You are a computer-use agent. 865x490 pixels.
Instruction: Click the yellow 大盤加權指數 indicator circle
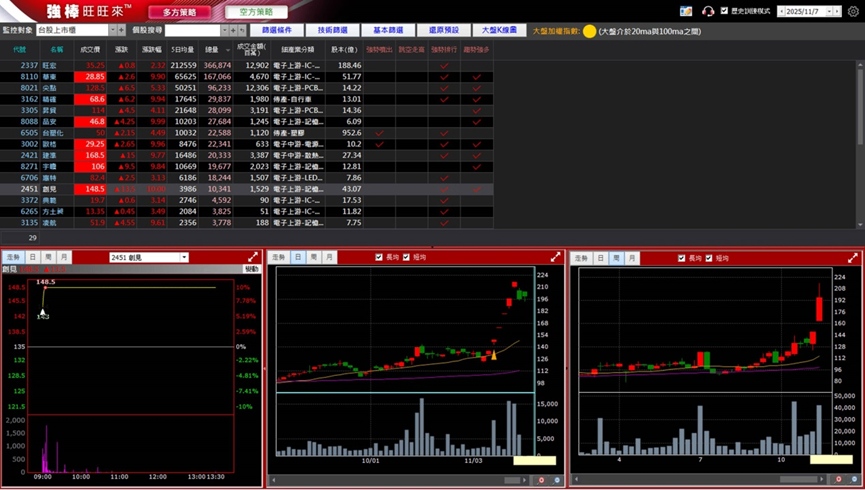[590, 31]
